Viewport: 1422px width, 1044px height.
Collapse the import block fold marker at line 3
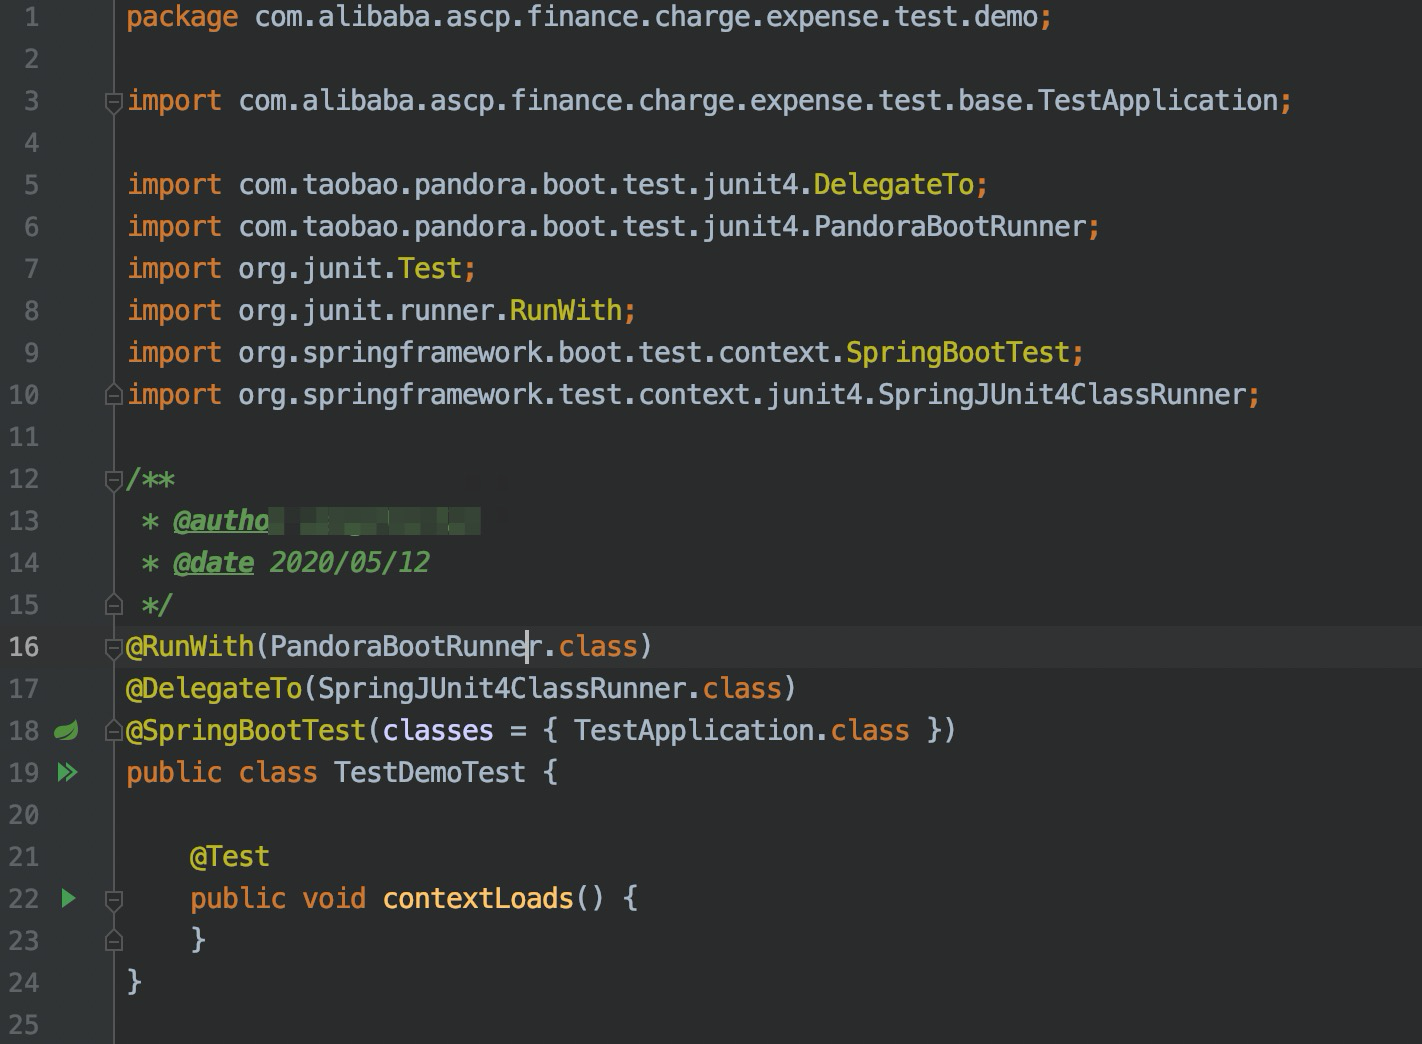[x=114, y=101]
